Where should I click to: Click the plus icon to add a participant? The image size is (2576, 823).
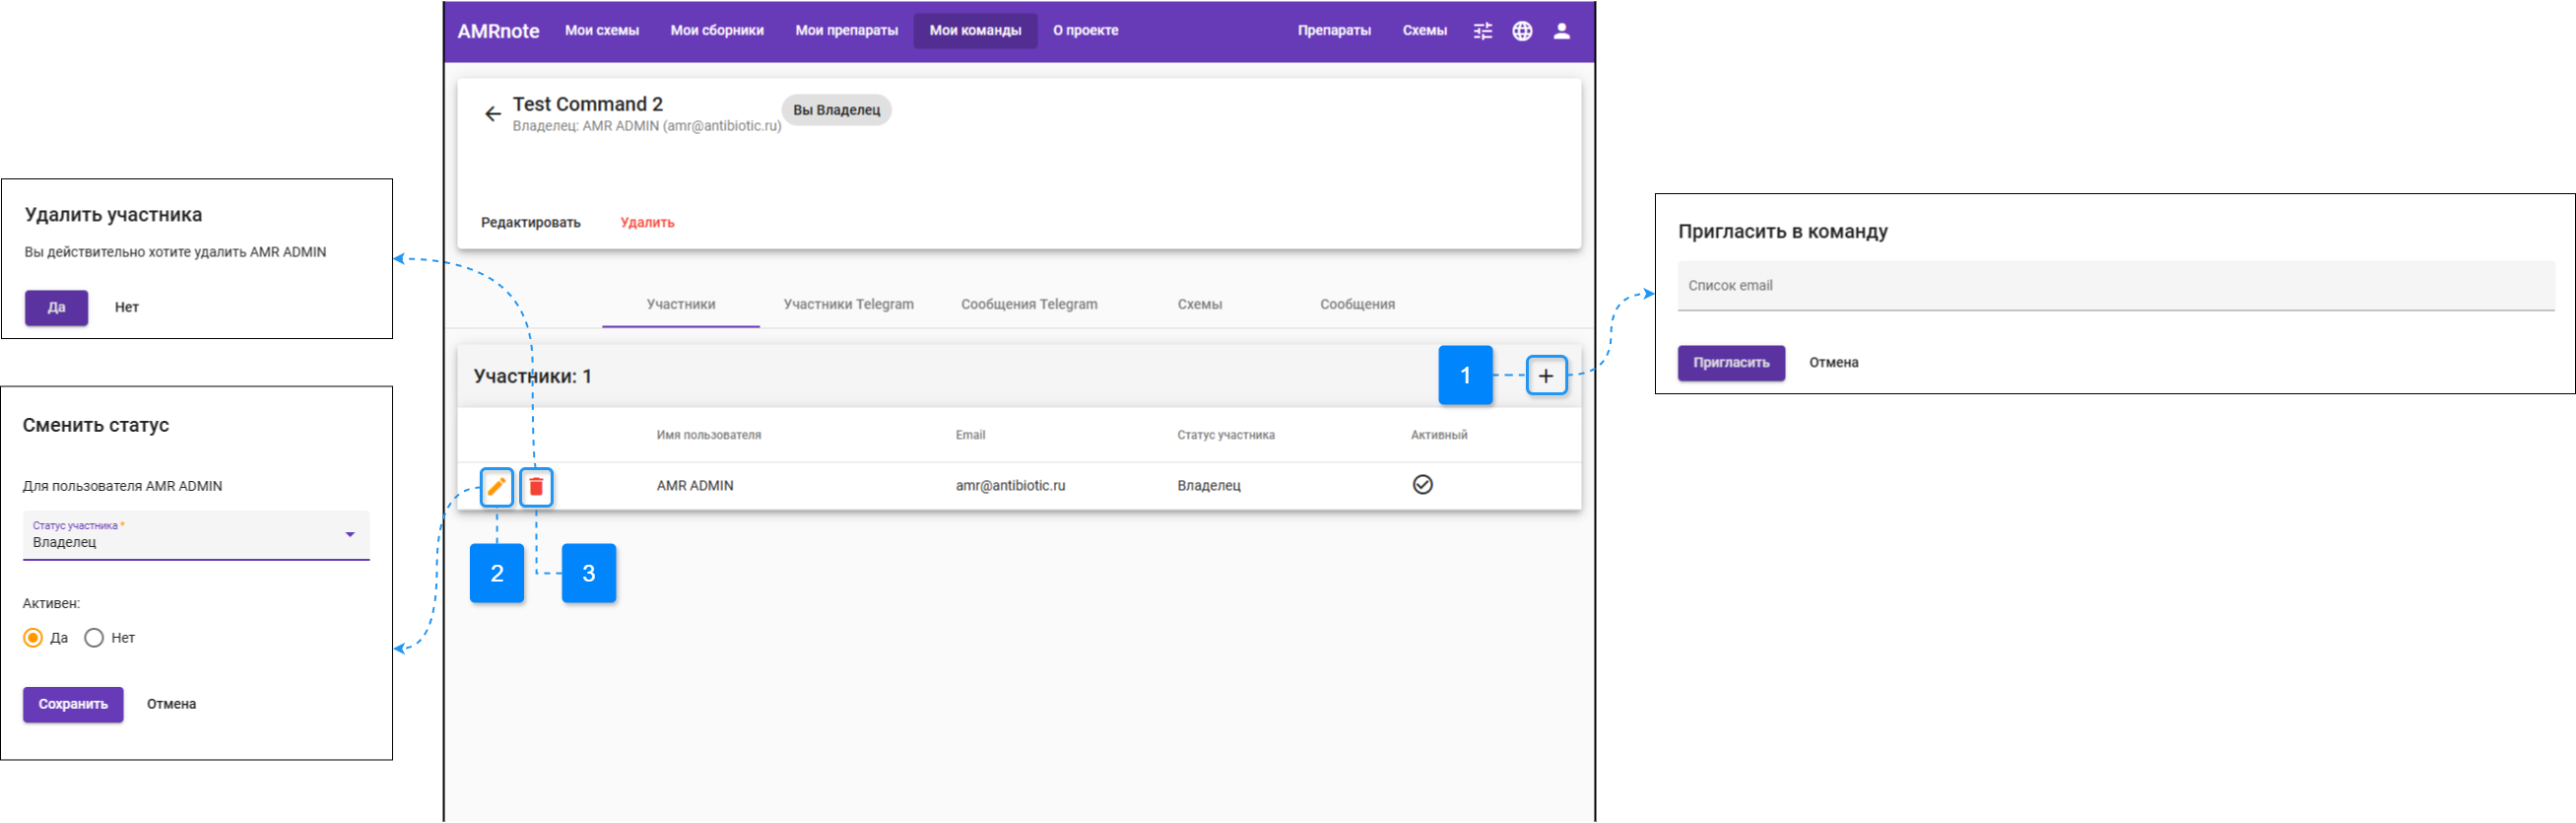click(1546, 376)
